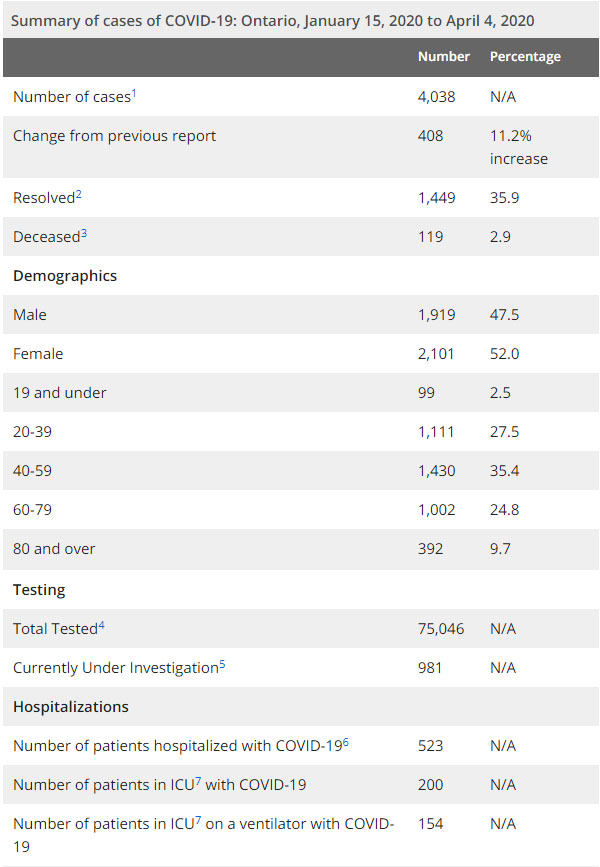This screenshot has height=867, width=600.
Task: Click the Hospitalizations section heading
Action: [x=71, y=707]
